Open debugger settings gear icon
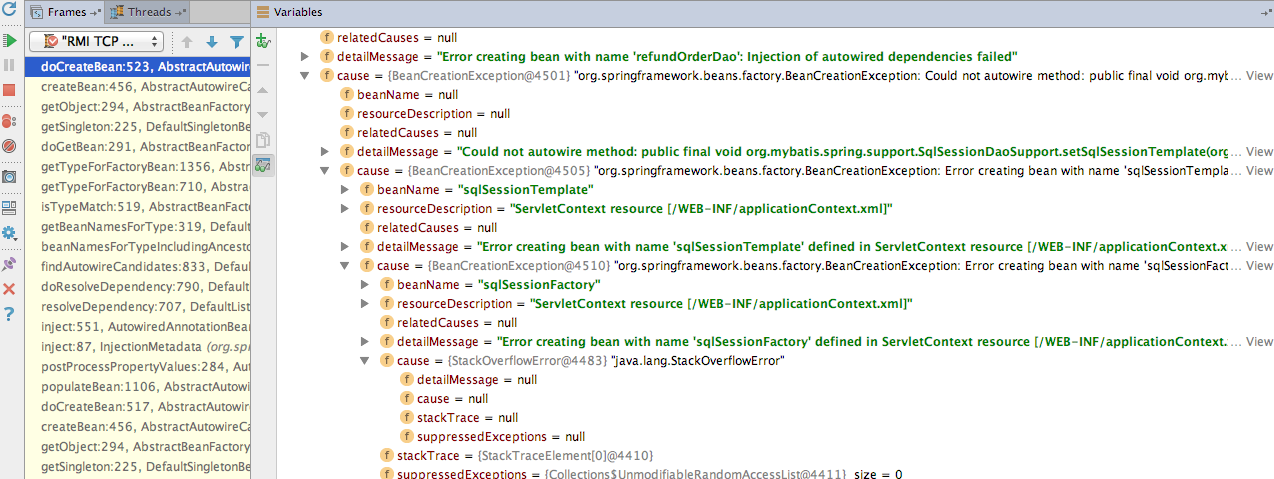 coord(10,233)
